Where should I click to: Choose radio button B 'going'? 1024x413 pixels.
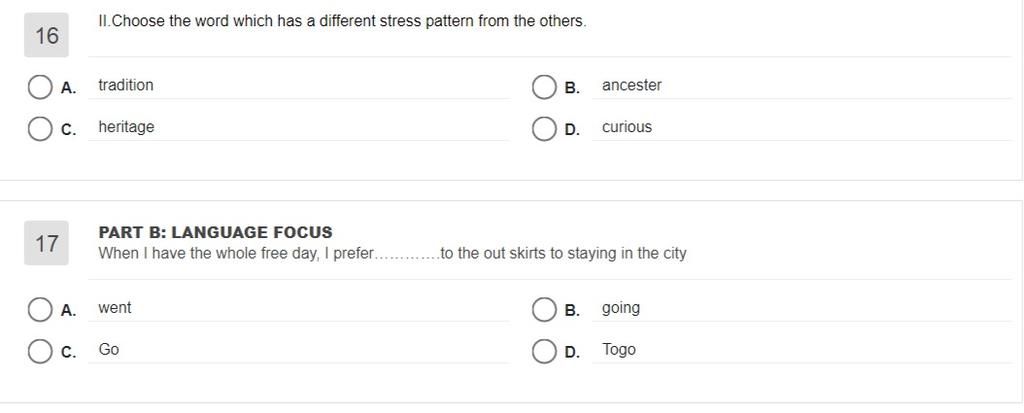tap(544, 310)
